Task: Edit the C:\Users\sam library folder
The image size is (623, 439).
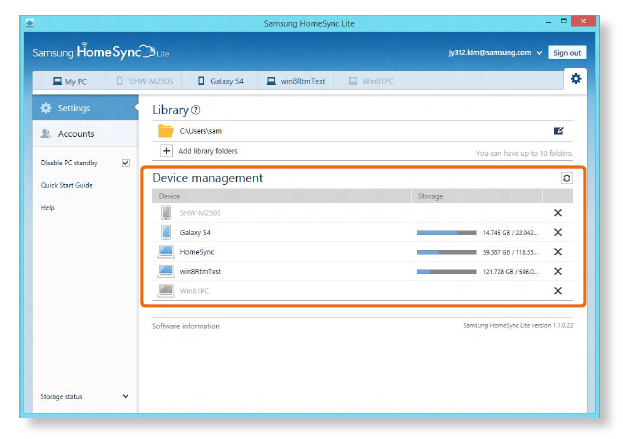Action: 558,131
